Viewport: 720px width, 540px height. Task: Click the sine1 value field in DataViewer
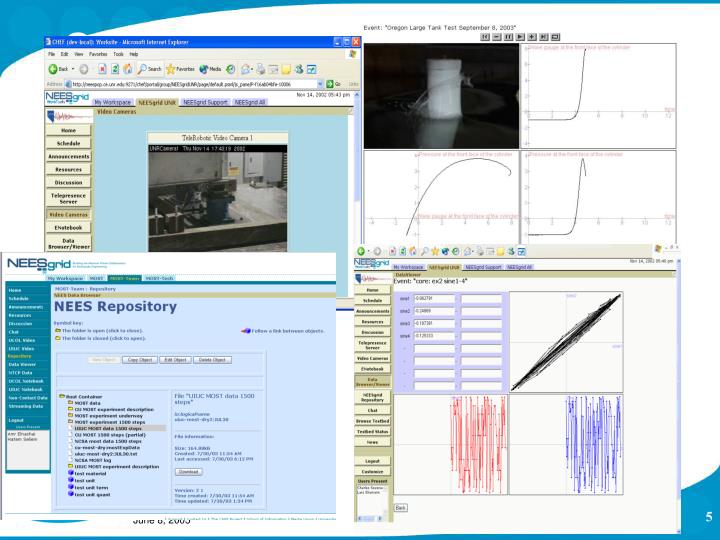pyautogui.click(x=433, y=298)
